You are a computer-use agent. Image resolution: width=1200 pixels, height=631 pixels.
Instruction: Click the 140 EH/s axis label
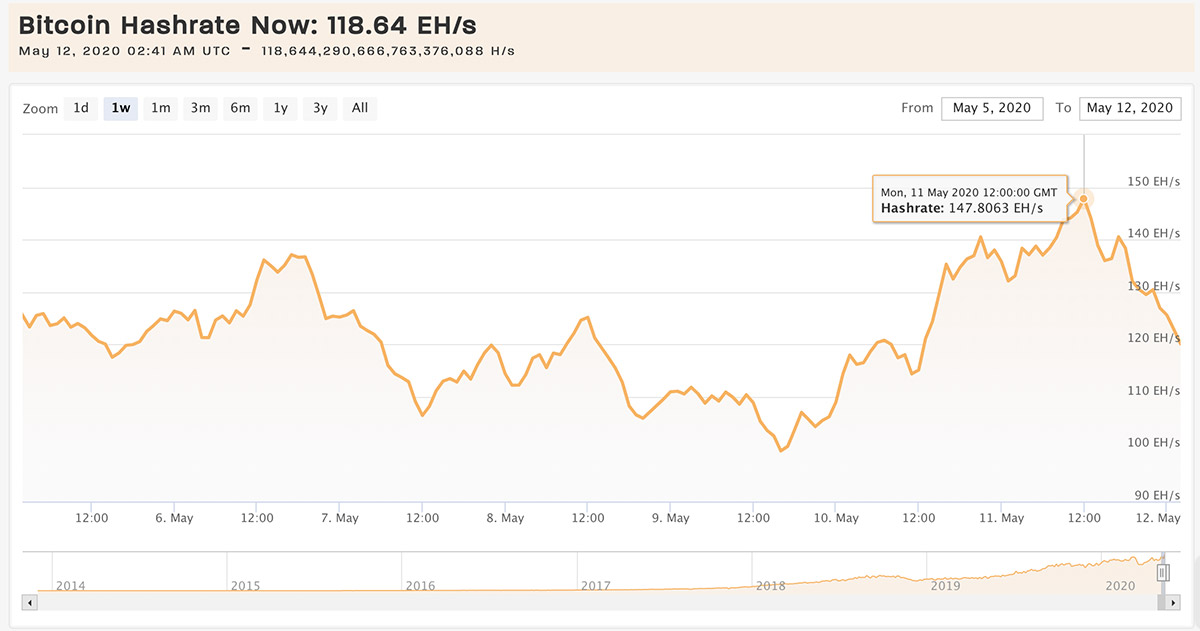point(1154,233)
